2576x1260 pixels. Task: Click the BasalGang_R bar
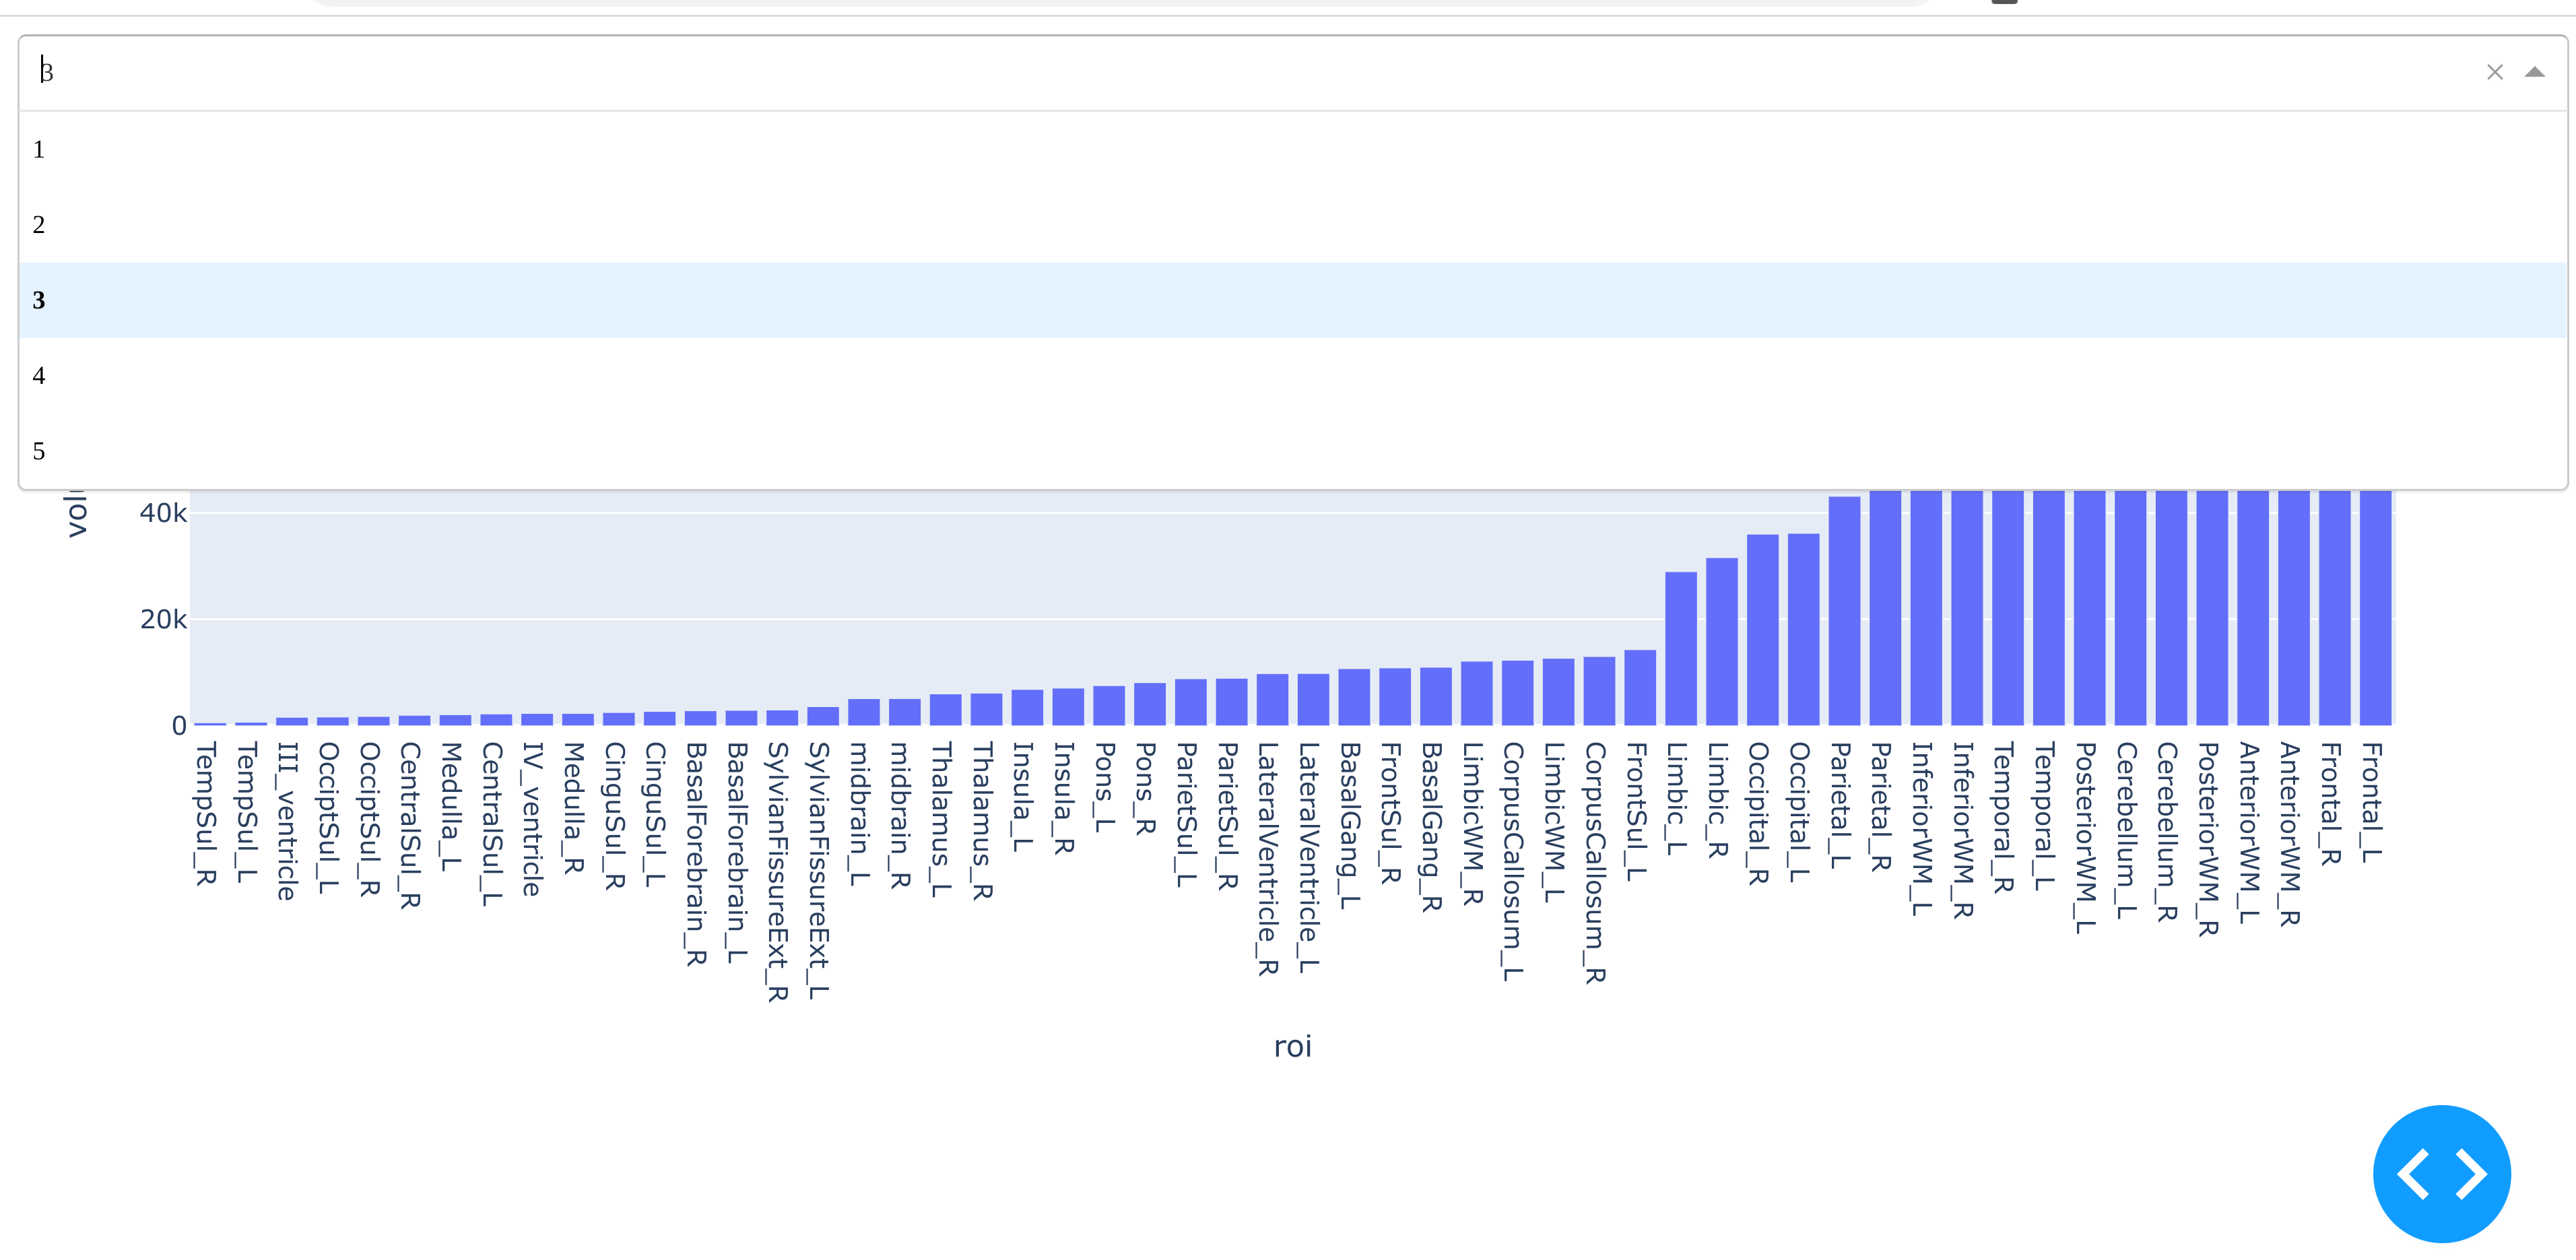point(1435,697)
